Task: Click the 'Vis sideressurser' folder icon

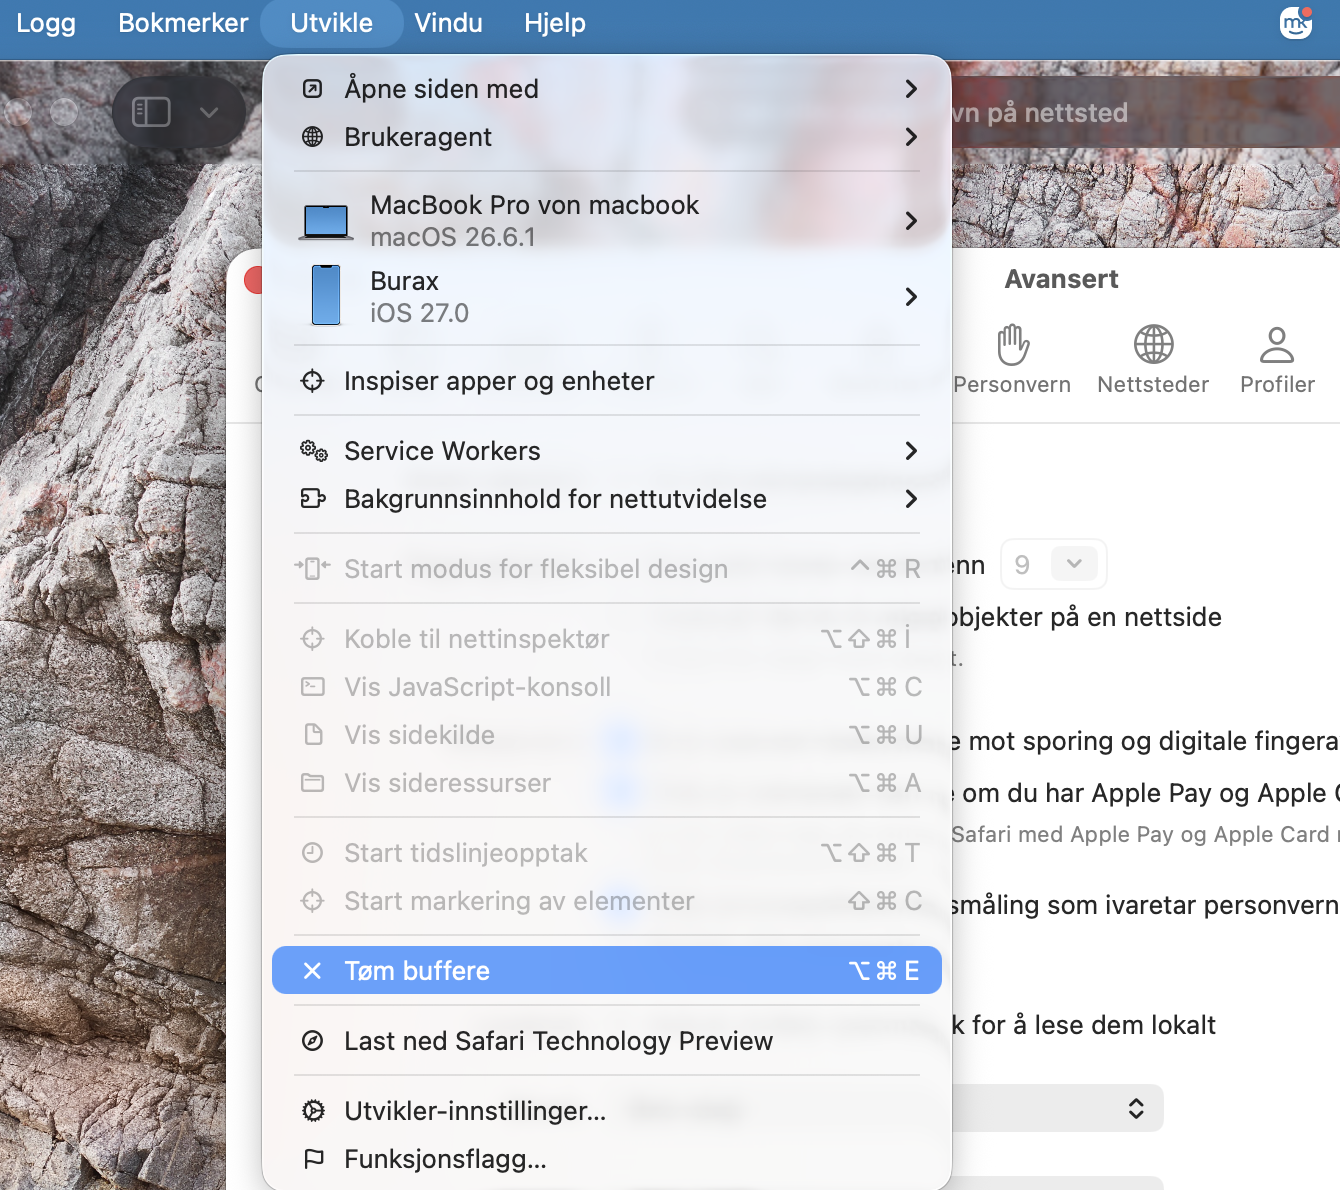Action: (x=313, y=783)
